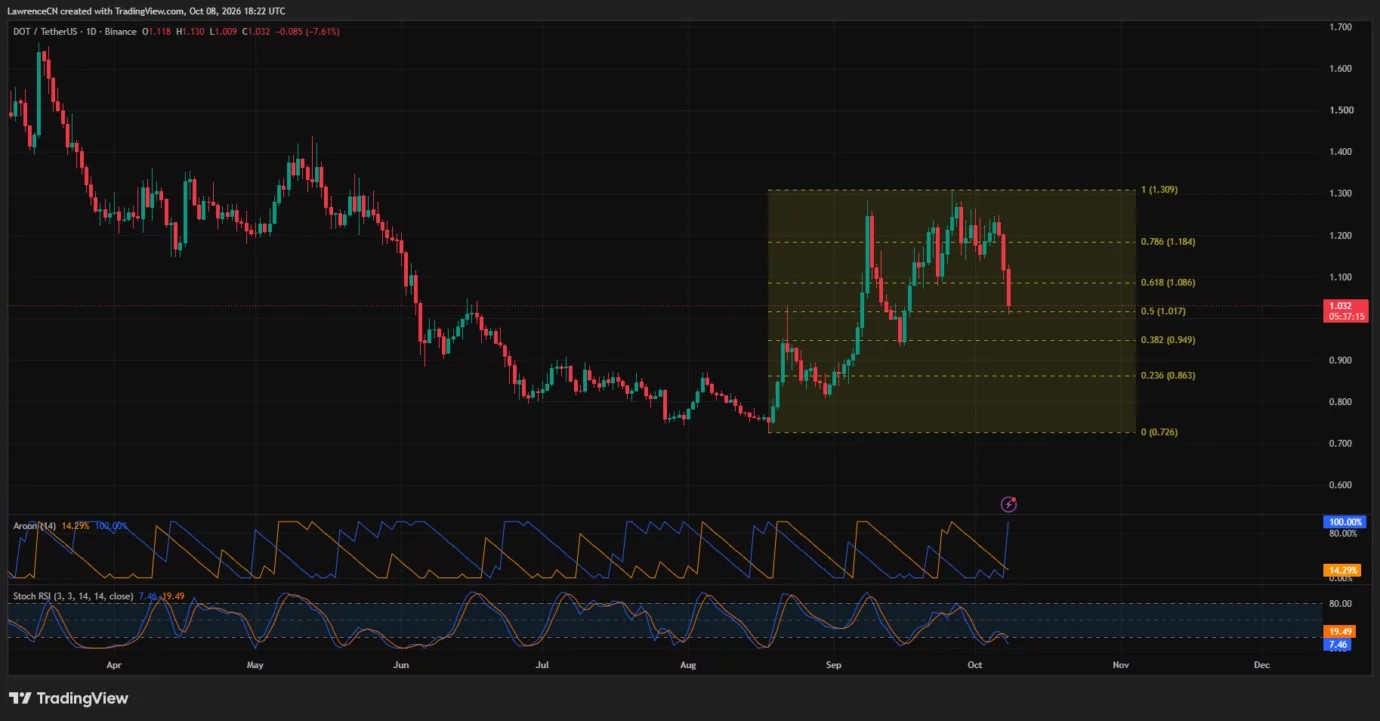Click the Apr label on the time axis

113,664
